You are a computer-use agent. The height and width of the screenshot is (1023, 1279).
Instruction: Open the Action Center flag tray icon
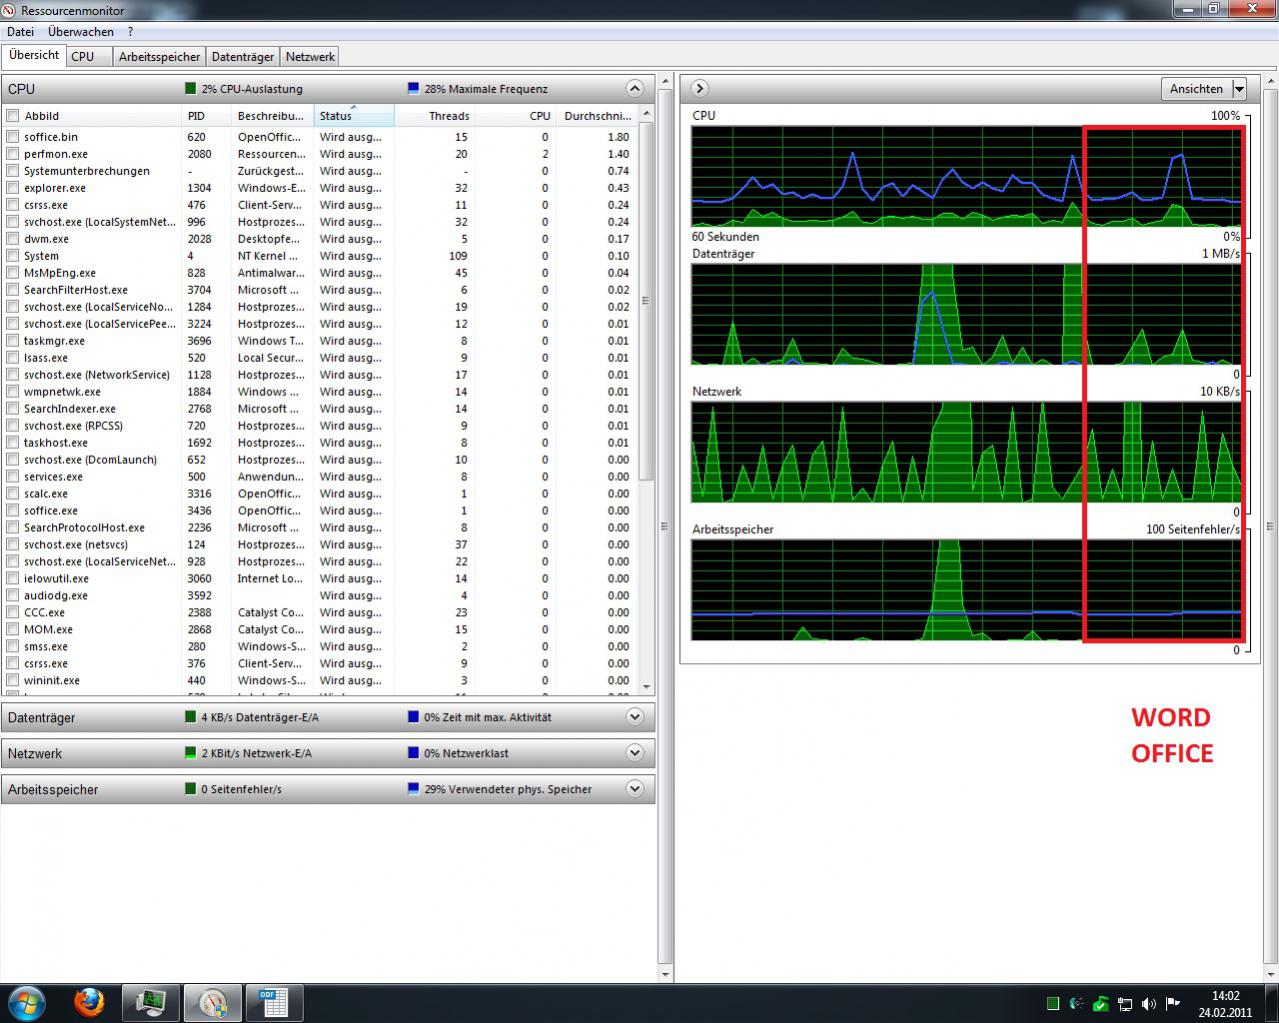[x=1173, y=1003]
